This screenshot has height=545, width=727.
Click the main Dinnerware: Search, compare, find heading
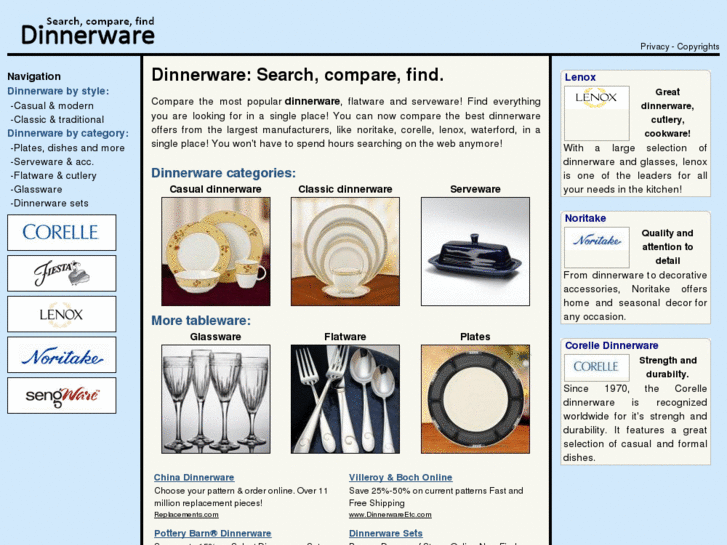(x=298, y=75)
